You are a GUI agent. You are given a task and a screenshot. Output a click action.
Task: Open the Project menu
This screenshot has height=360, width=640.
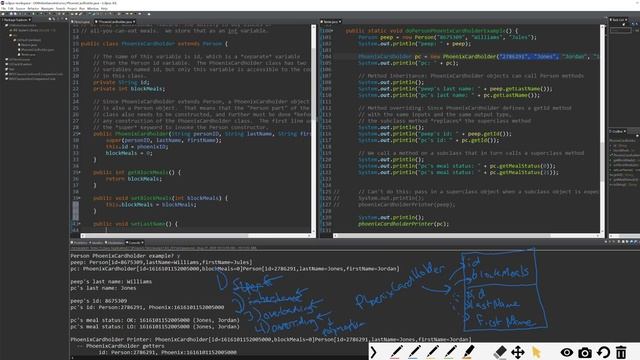(72, 8)
